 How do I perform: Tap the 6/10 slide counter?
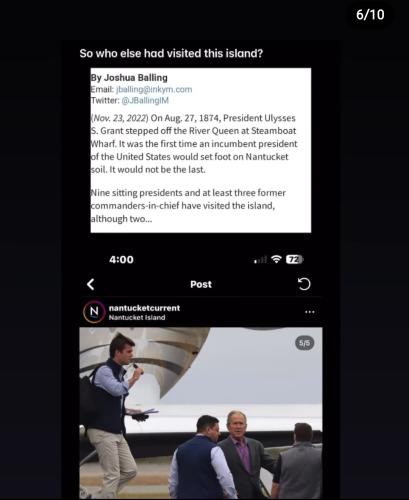click(x=370, y=15)
